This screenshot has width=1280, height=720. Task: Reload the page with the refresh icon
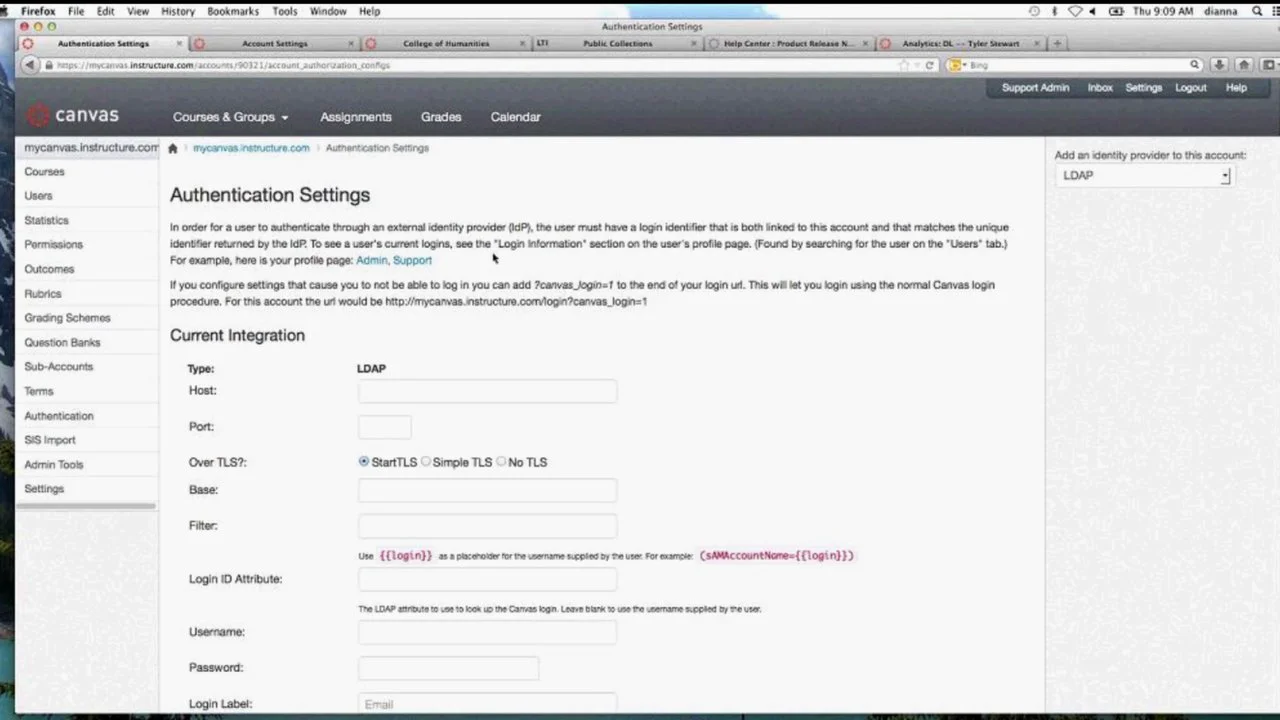pyautogui.click(x=929, y=65)
